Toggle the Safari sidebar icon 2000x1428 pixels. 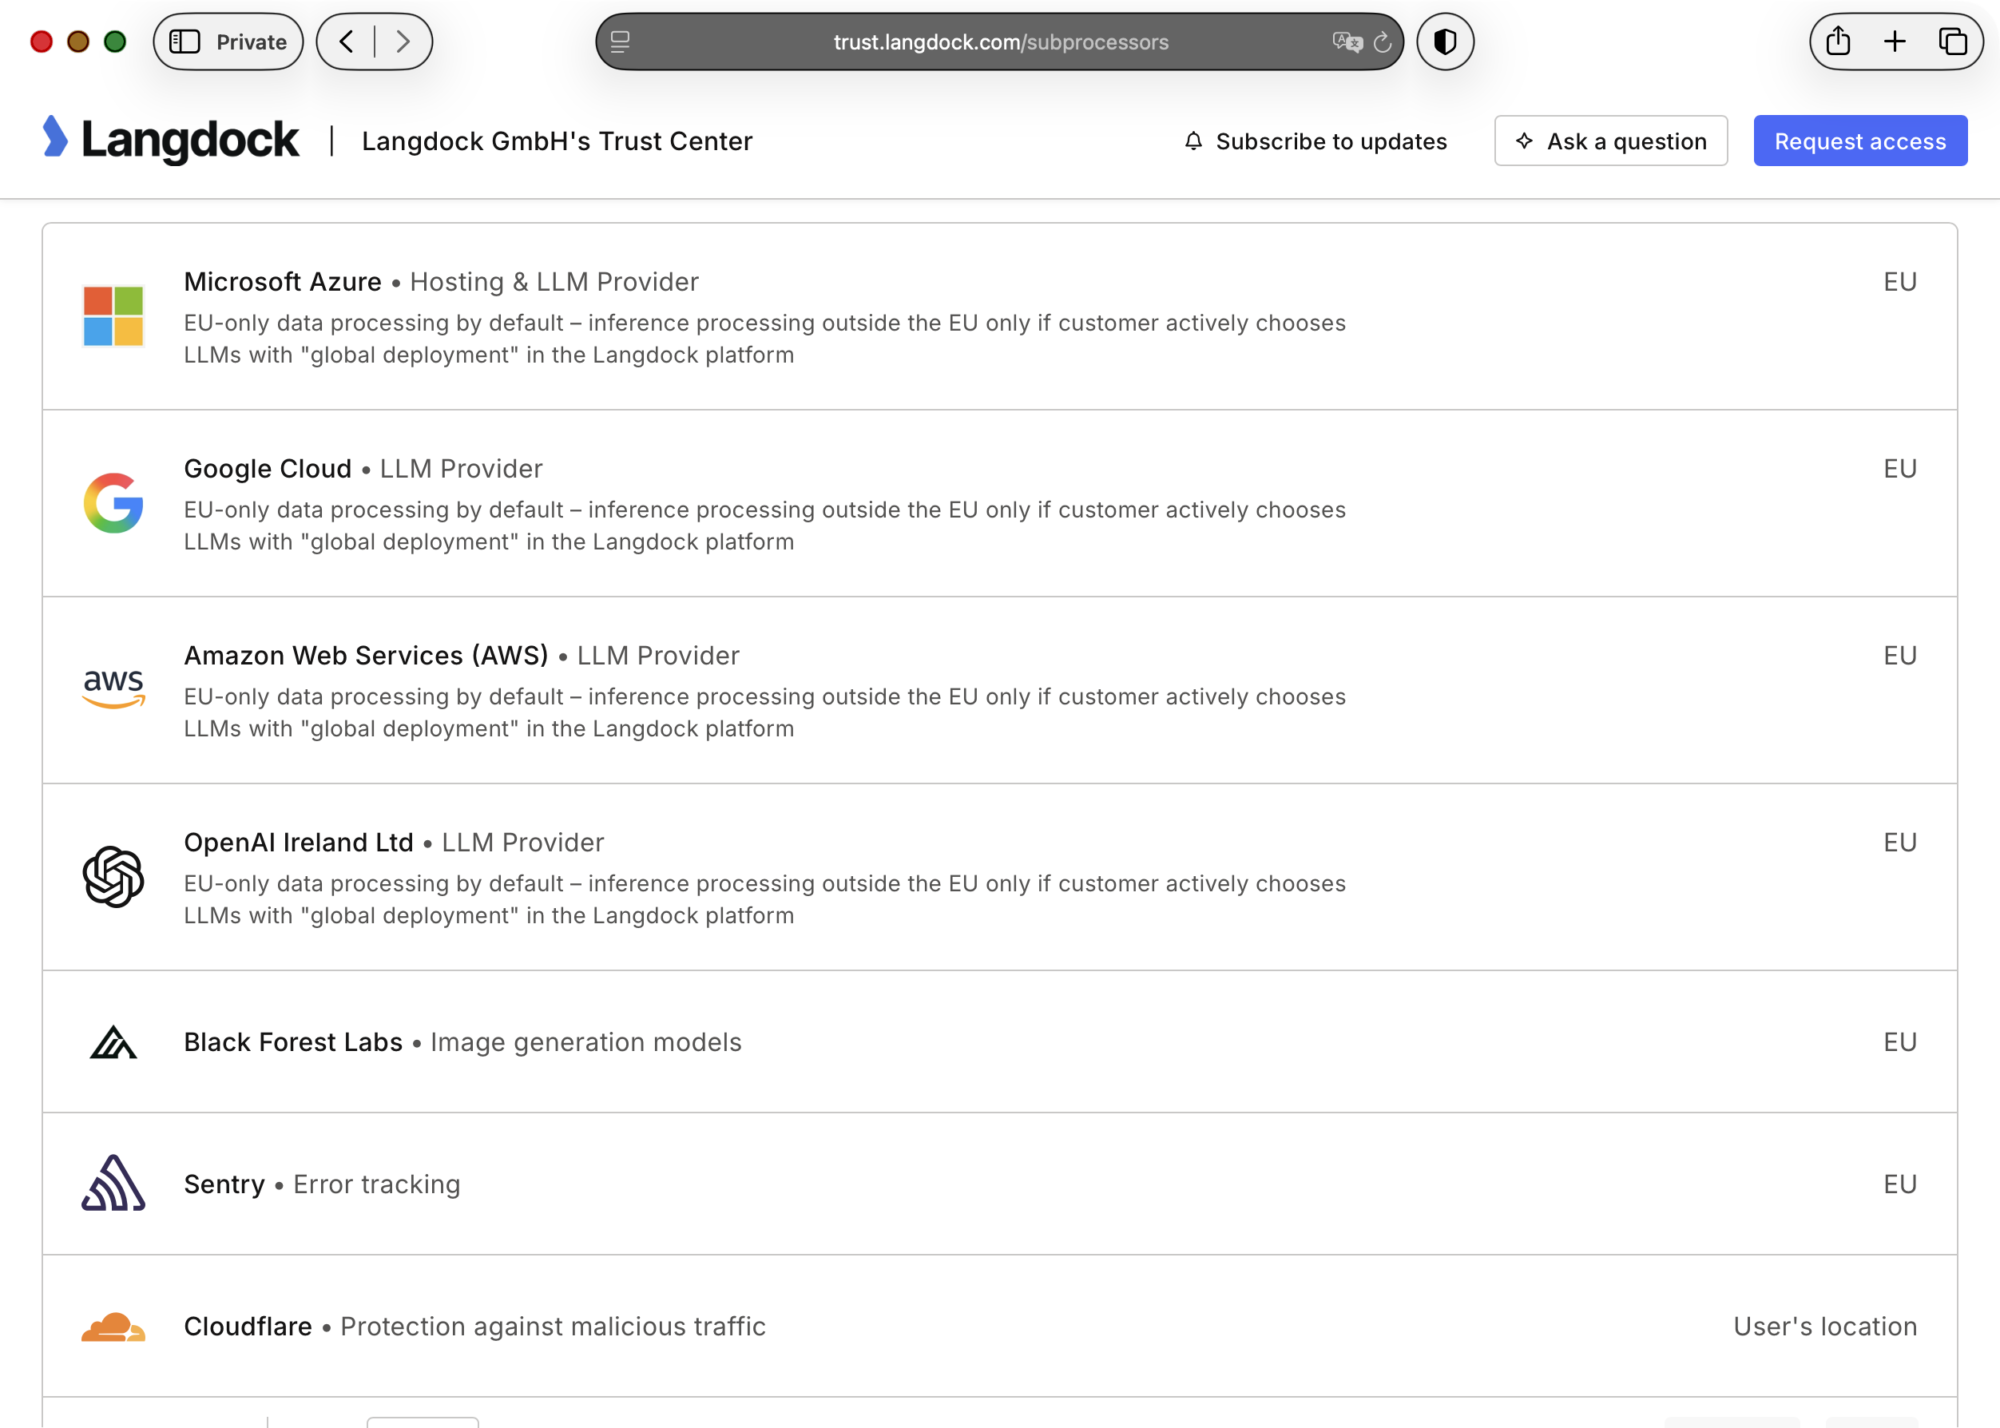coord(184,41)
